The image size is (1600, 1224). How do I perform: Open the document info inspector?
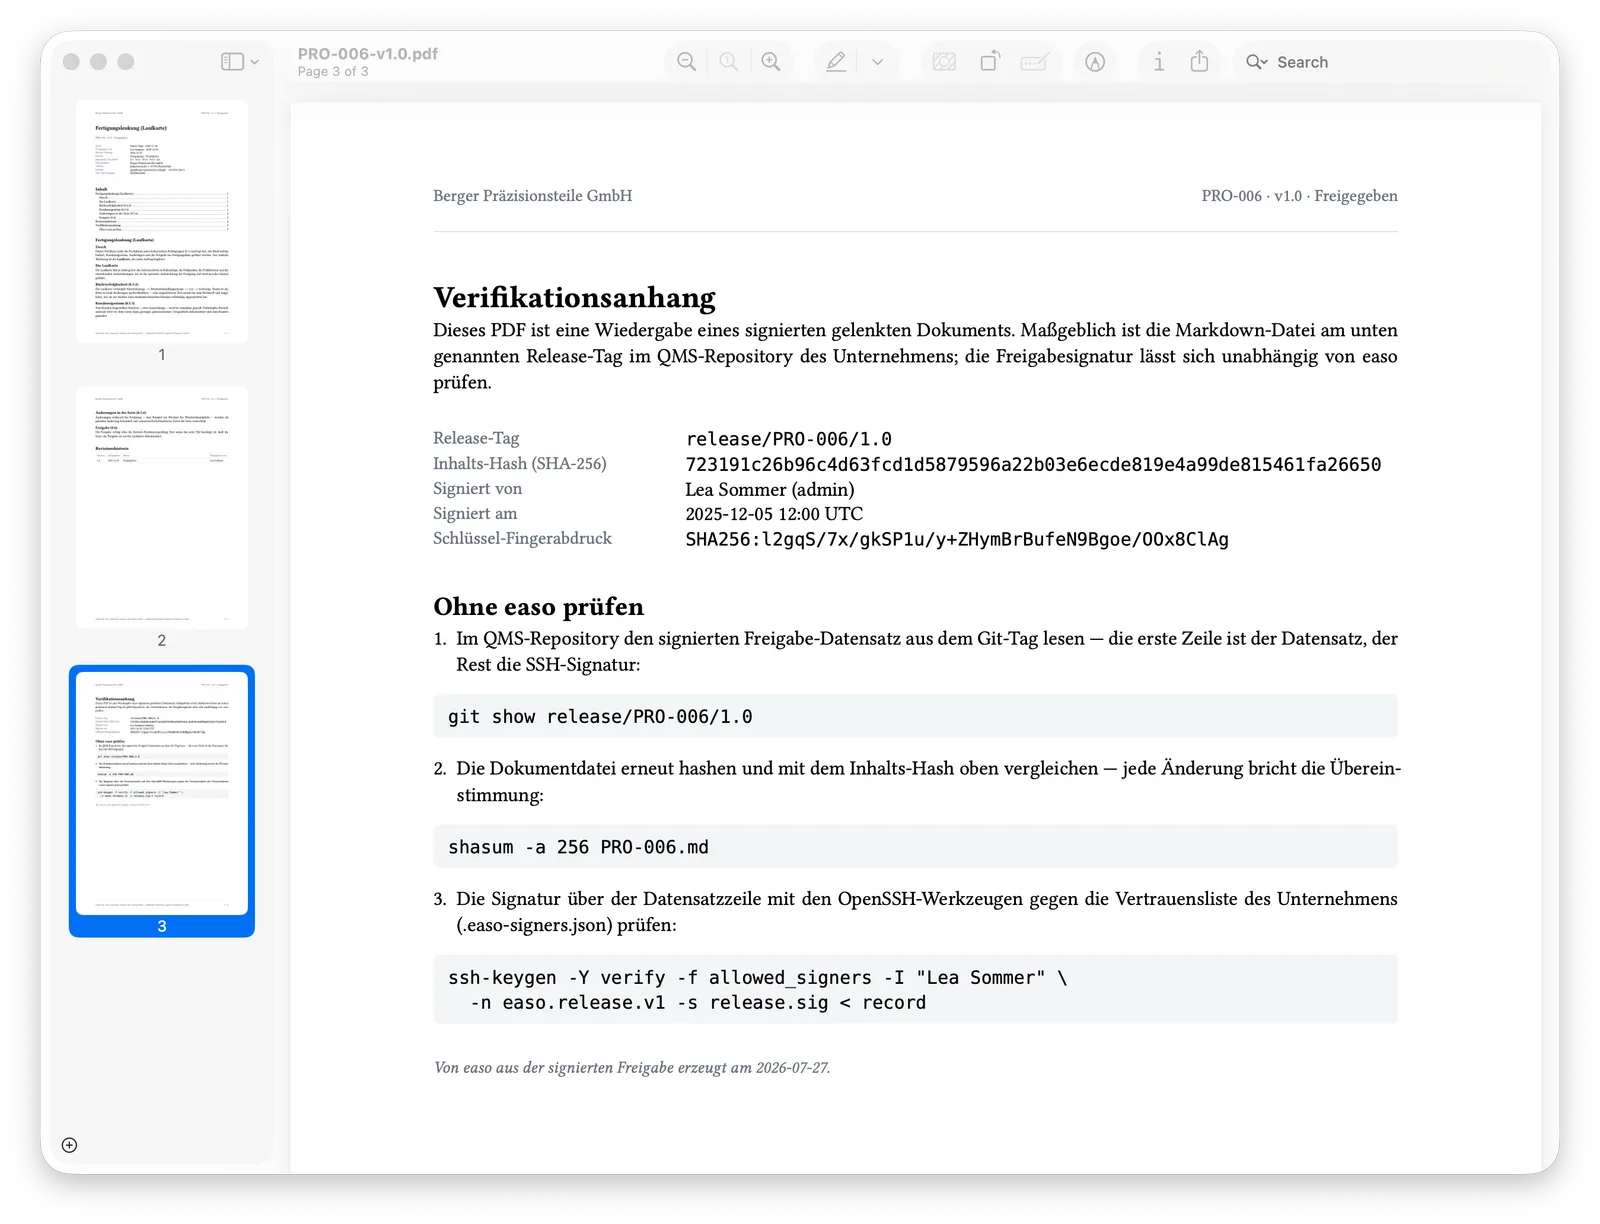click(x=1158, y=62)
